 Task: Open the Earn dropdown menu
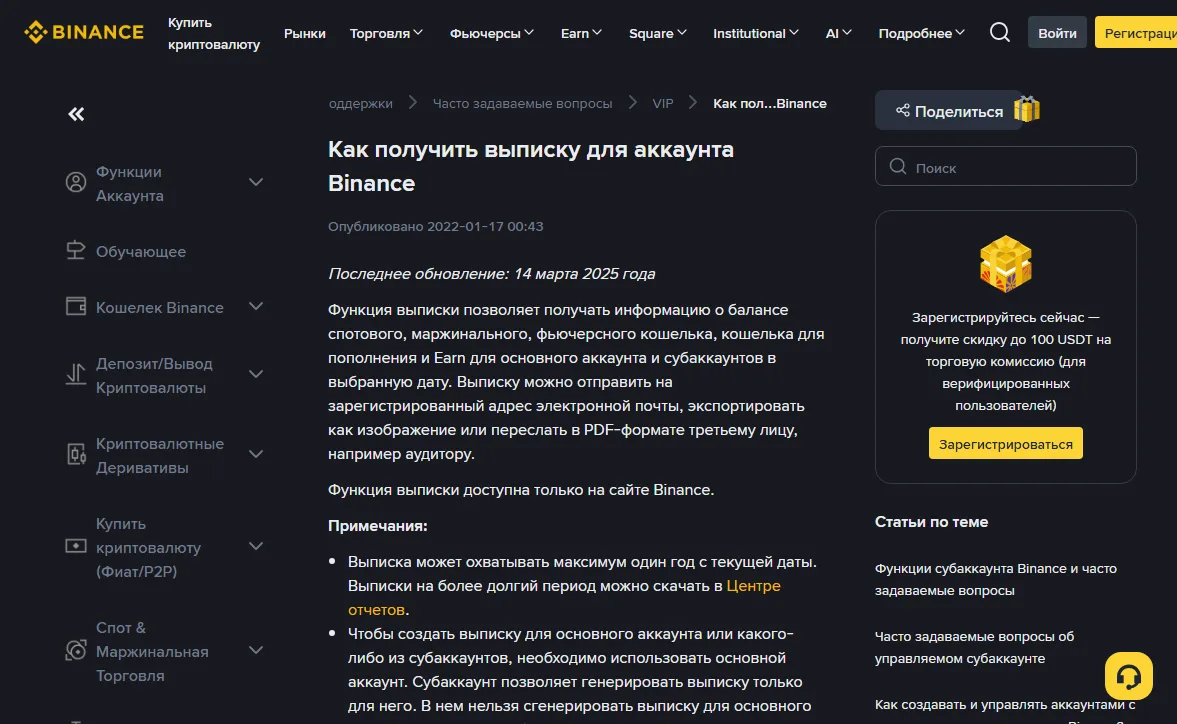click(581, 33)
